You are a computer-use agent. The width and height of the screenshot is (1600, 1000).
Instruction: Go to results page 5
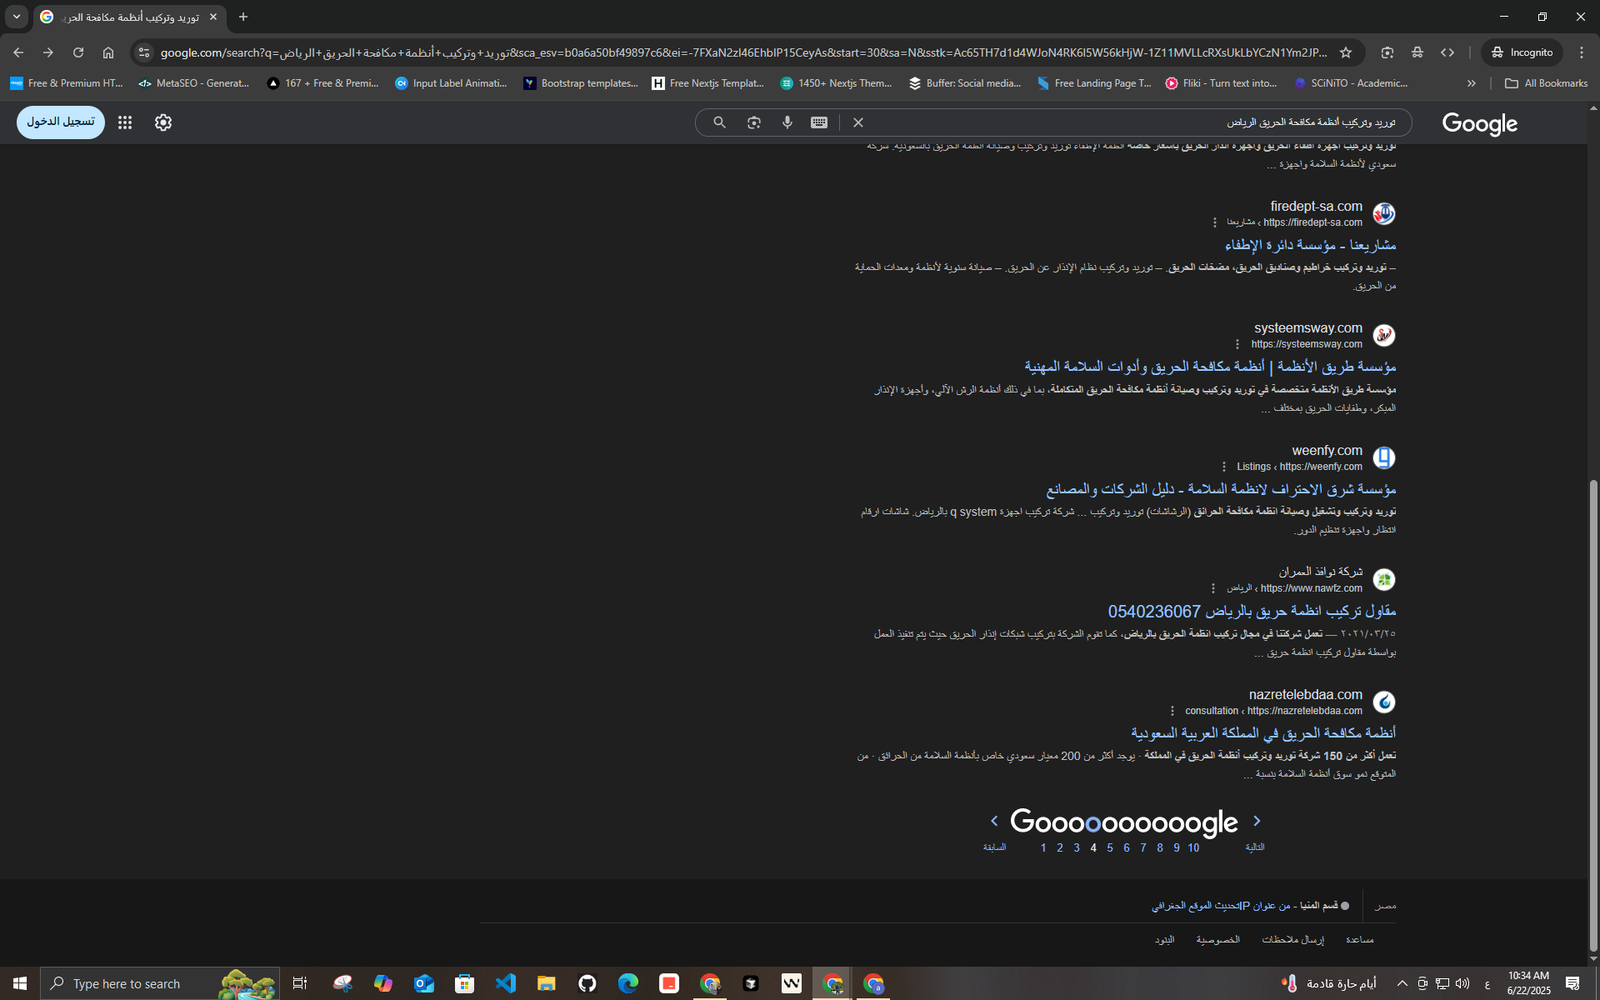(1109, 847)
